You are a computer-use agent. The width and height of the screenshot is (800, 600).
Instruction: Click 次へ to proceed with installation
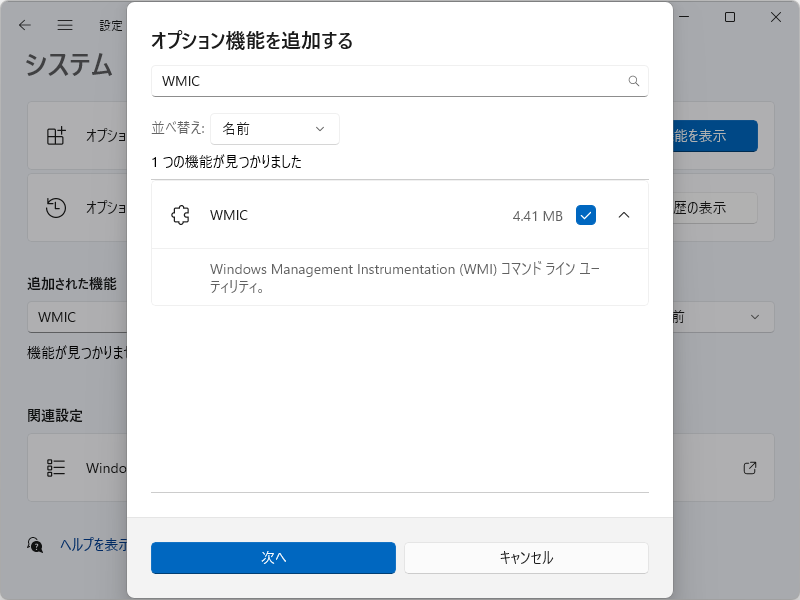[274, 557]
